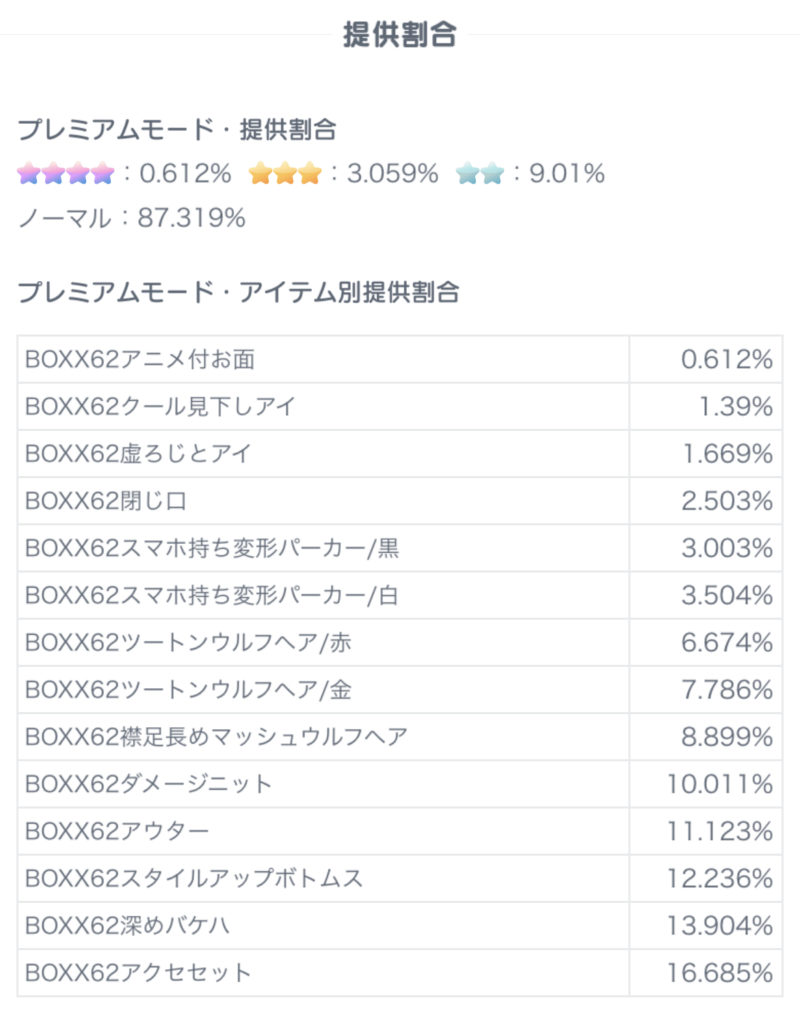Click the four-star purple rarity icon

tap(66, 174)
